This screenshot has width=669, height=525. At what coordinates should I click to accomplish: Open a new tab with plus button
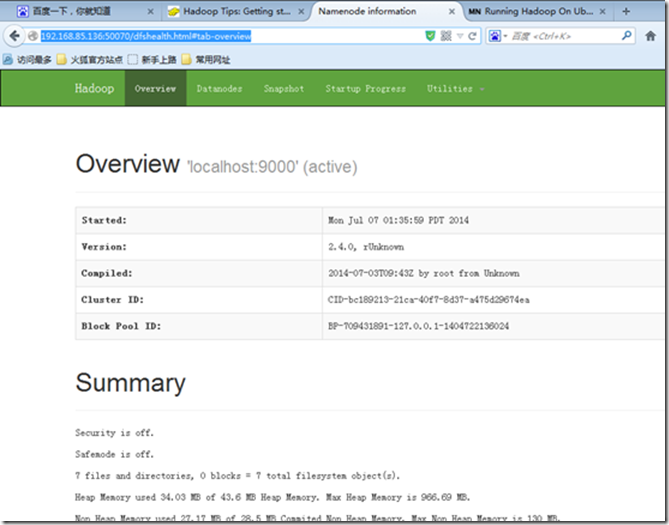point(626,12)
